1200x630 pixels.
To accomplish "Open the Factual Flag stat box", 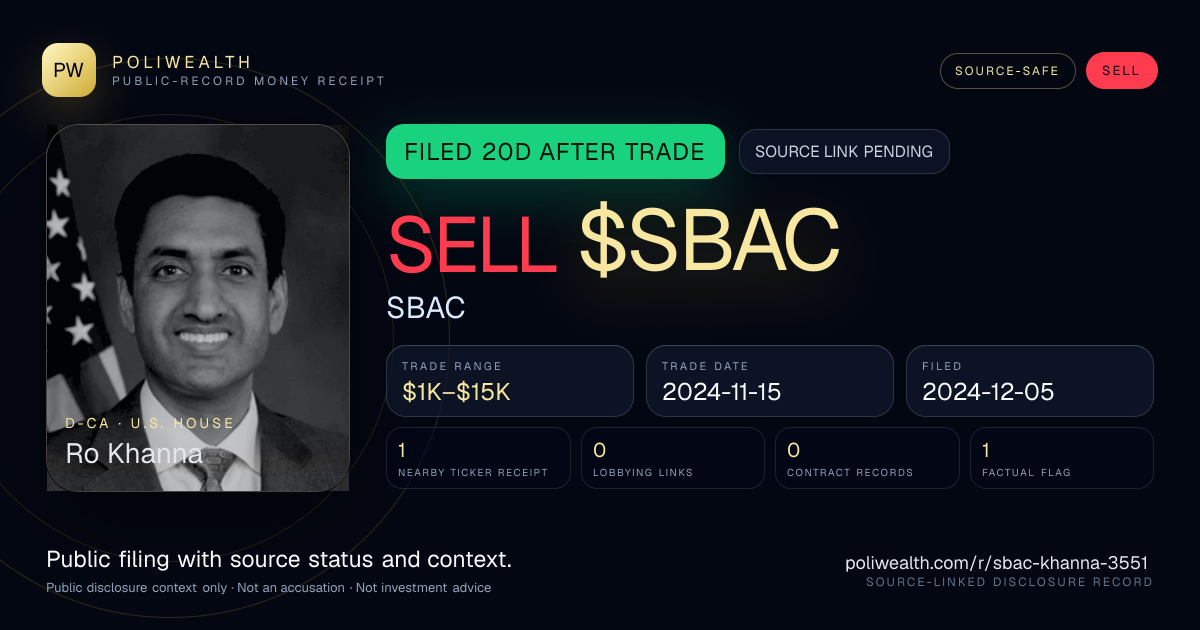I will tap(1062, 458).
